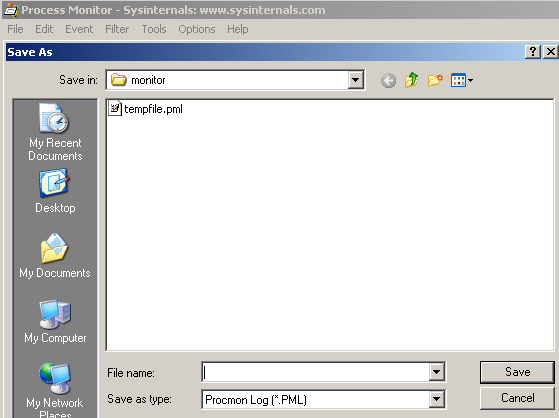The height and width of the screenshot is (418, 559).
Task: Open My Recent Documents location
Action: click(x=55, y=132)
